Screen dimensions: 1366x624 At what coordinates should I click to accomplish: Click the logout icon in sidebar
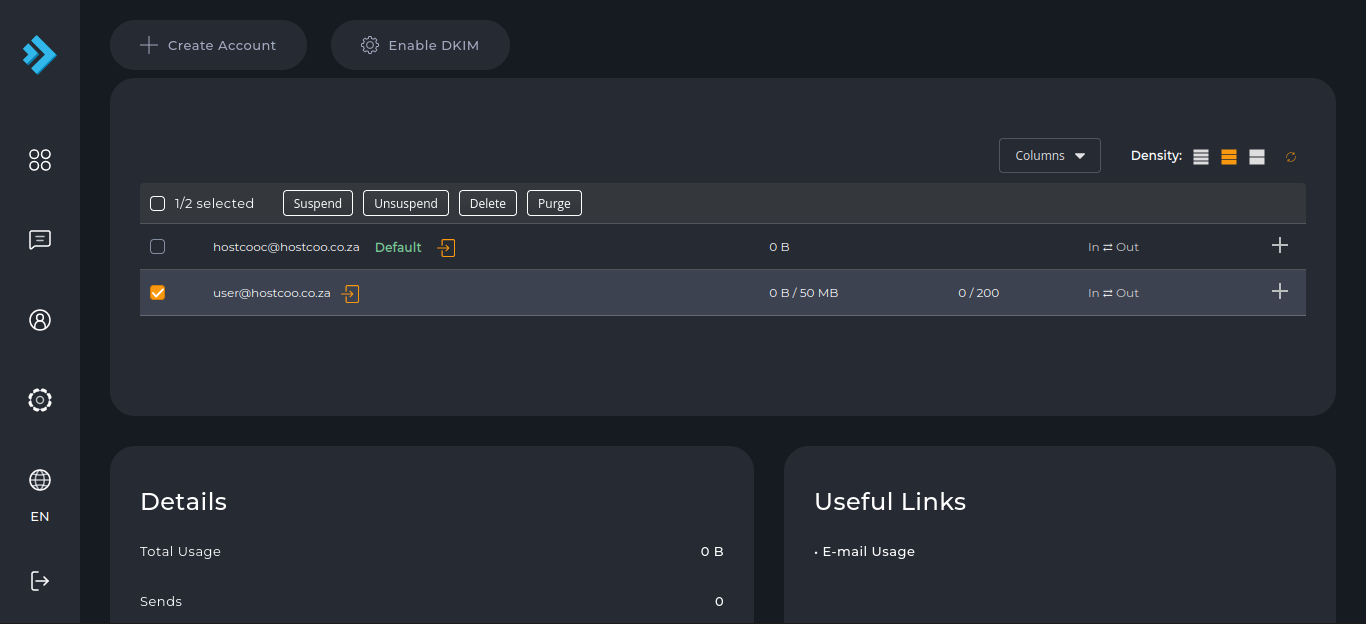coord(40,581)
